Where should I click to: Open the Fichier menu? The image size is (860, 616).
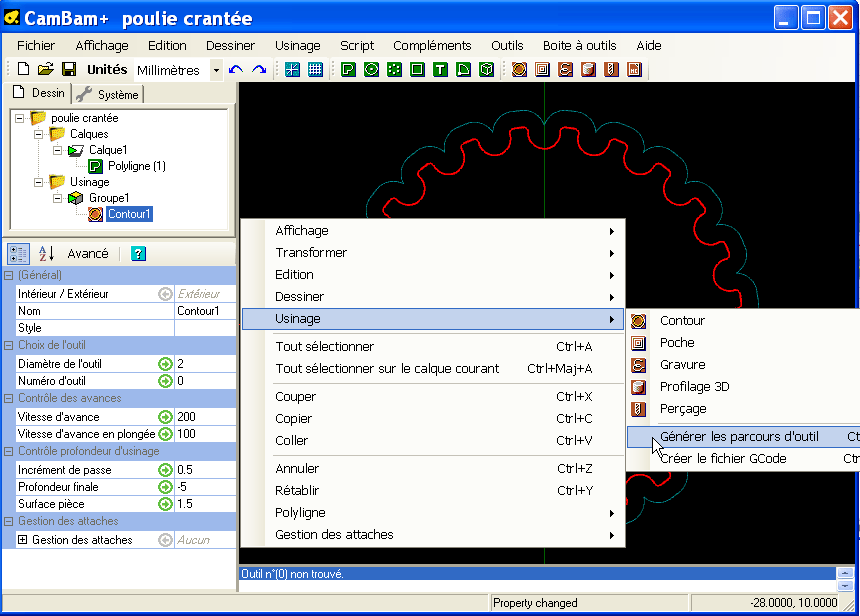(36, 46)
